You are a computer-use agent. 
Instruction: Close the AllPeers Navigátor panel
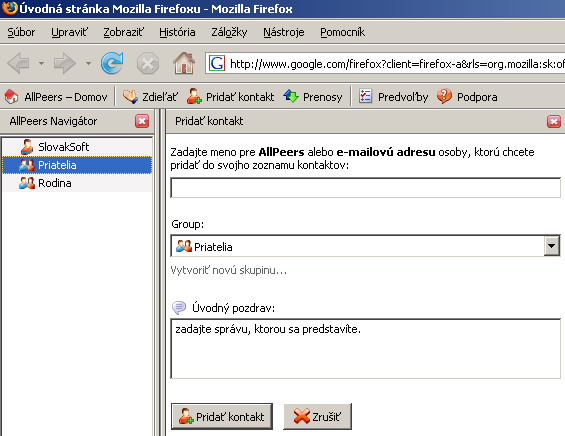142,121
